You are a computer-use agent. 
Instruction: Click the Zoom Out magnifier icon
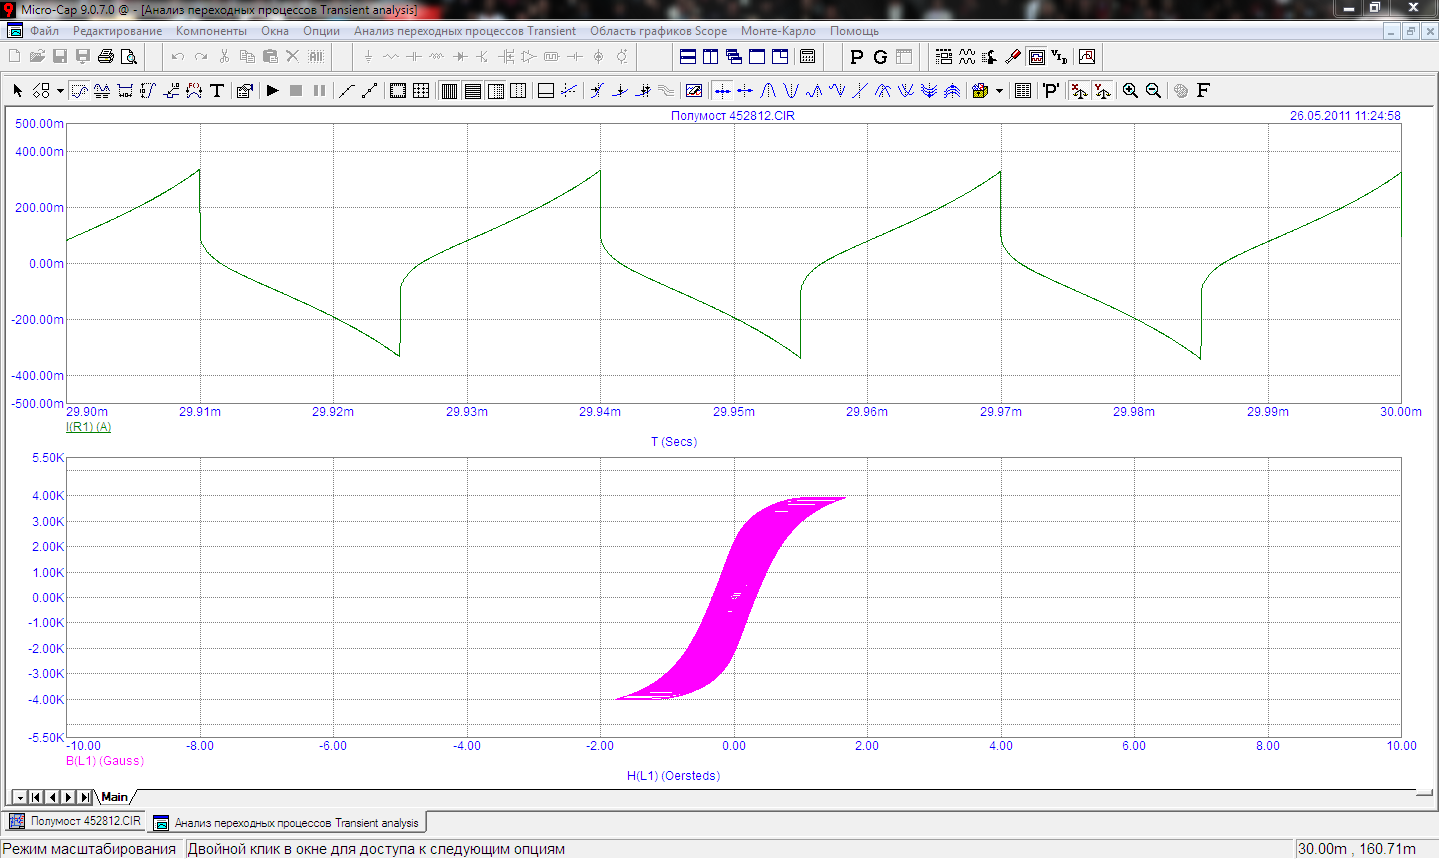(x=1153, y=91)
